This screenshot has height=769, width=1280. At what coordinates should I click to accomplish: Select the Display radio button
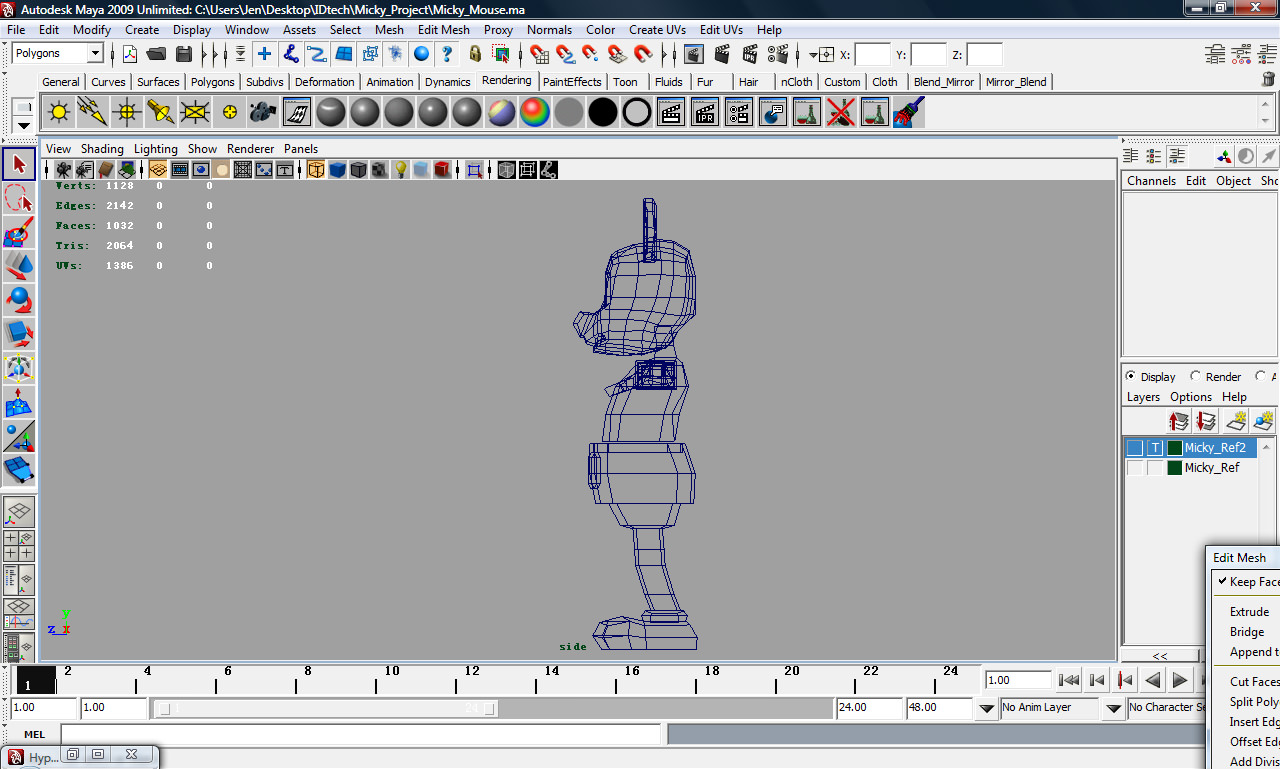click(1131, 376)
